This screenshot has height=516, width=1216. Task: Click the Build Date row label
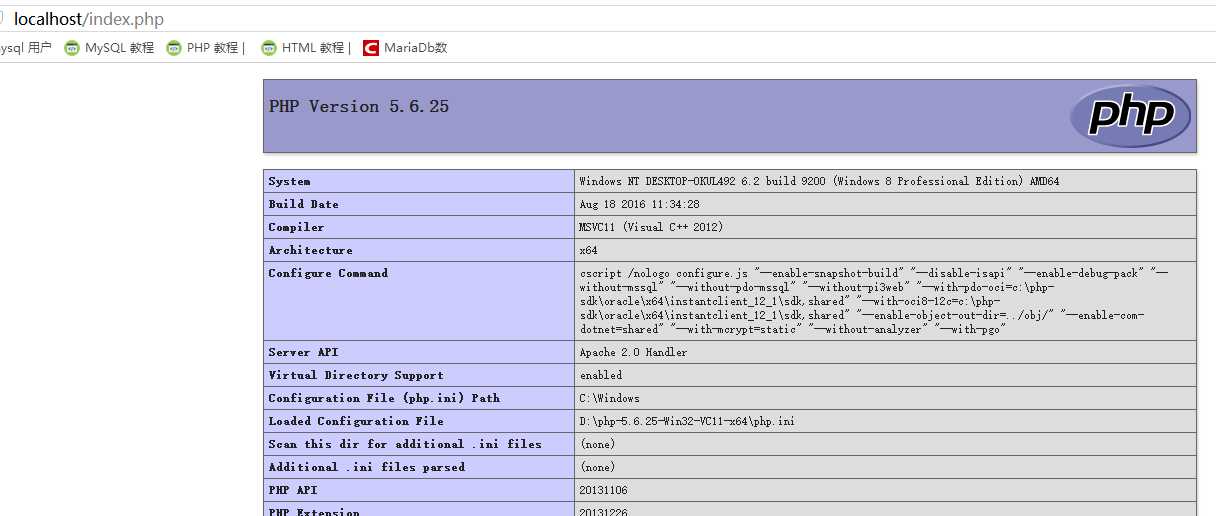point(303,204)
